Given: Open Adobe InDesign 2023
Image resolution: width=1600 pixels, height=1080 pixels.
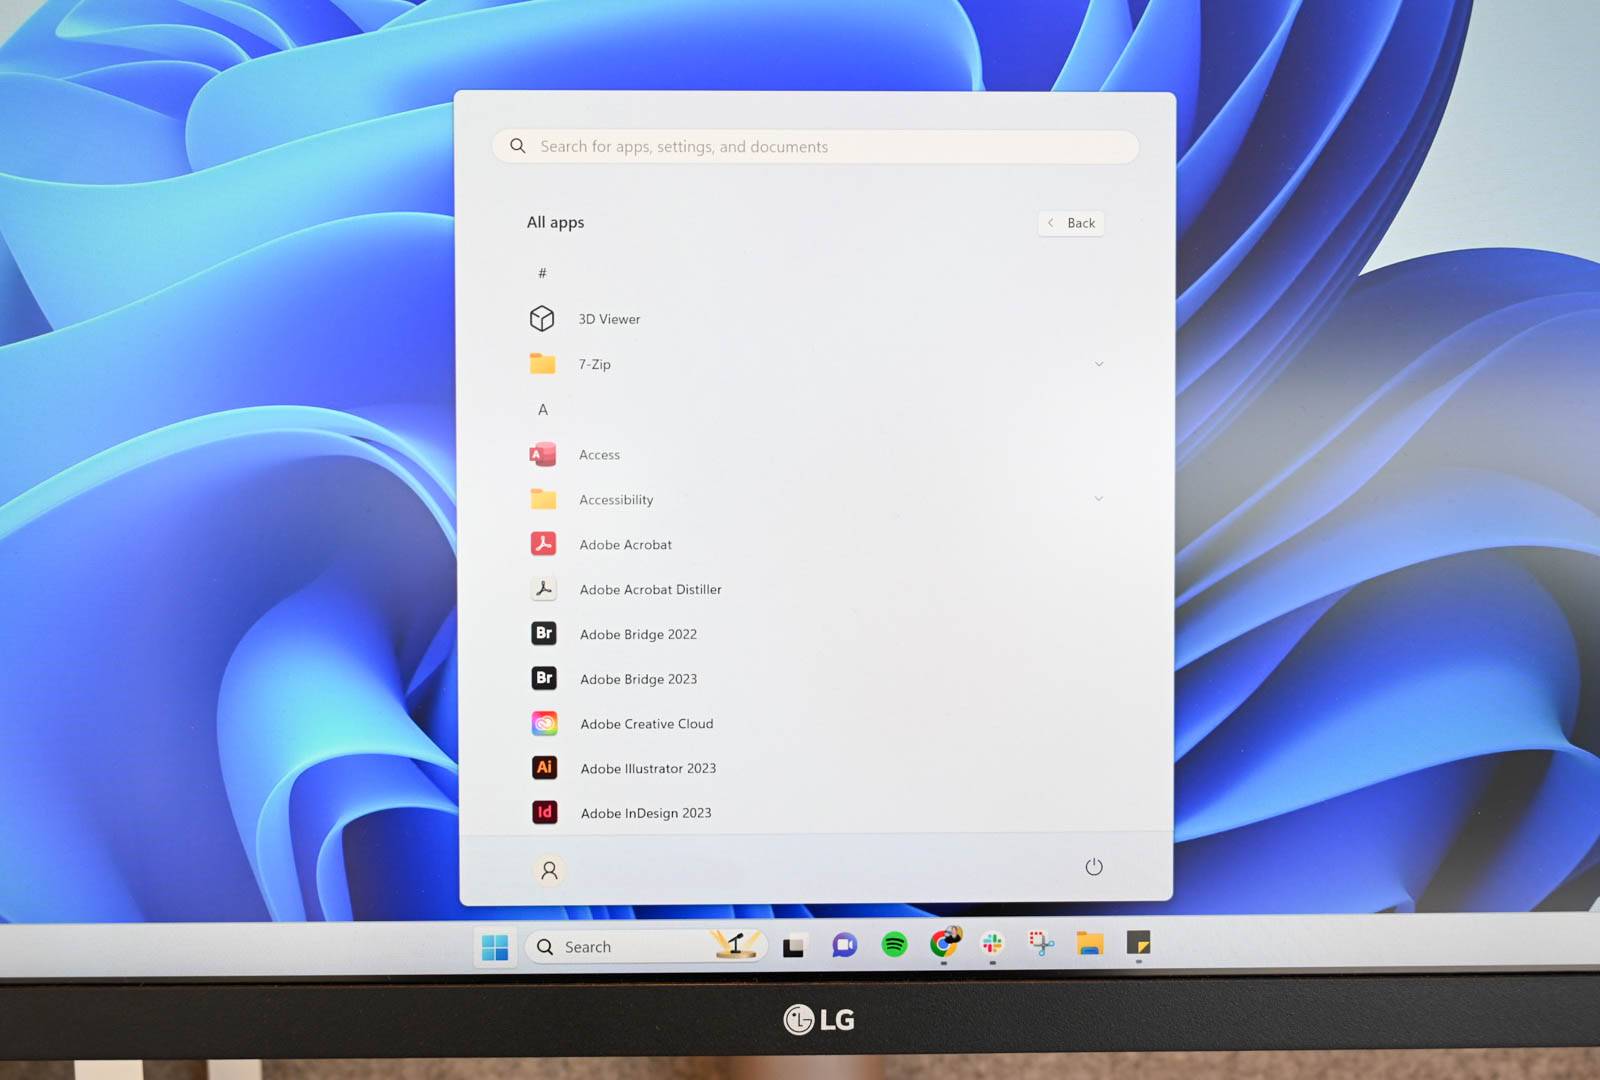Looking at the screenshot, I should point(645,813).
